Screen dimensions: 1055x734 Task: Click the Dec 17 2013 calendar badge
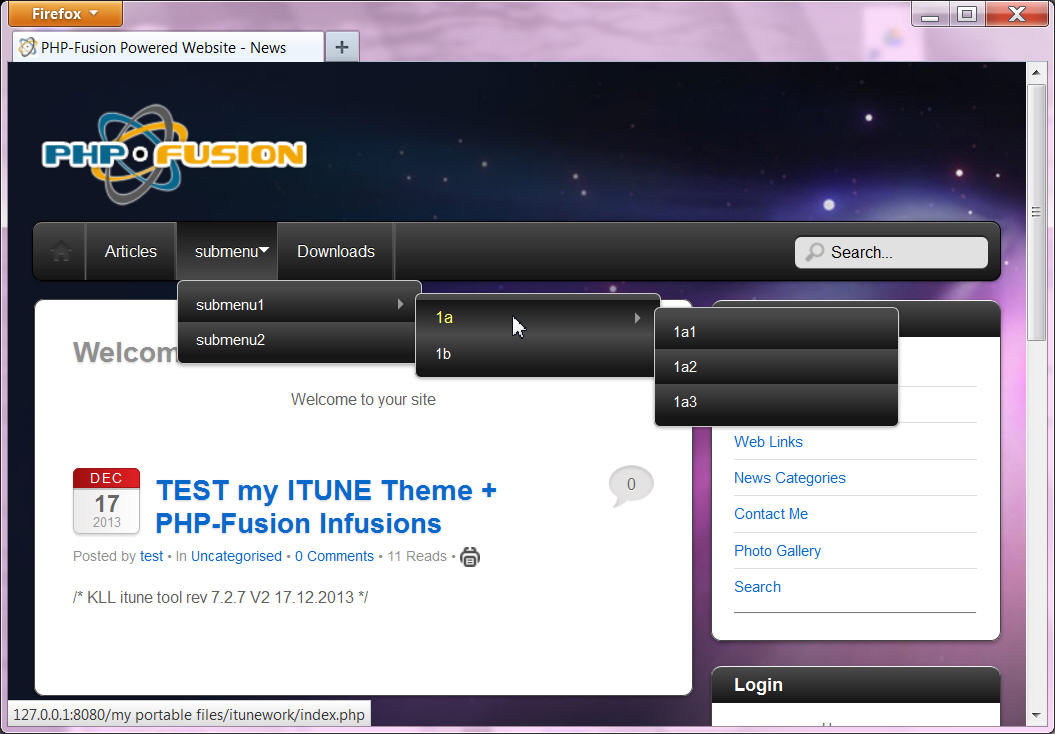(x=106, y=500)
